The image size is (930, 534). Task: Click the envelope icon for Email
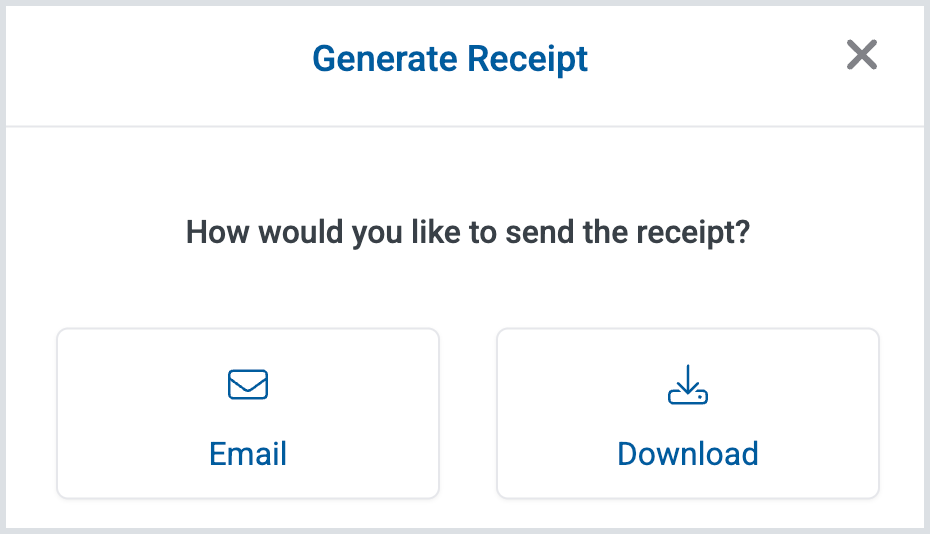coord(248,385)
